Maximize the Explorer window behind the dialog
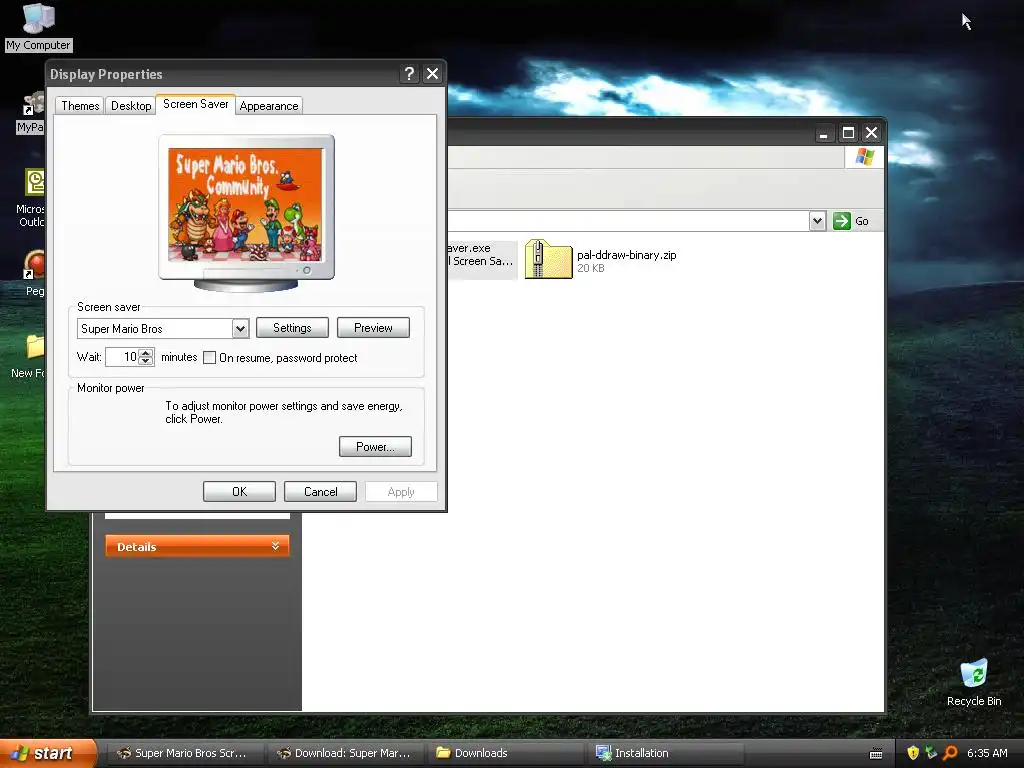 (848, 133)
